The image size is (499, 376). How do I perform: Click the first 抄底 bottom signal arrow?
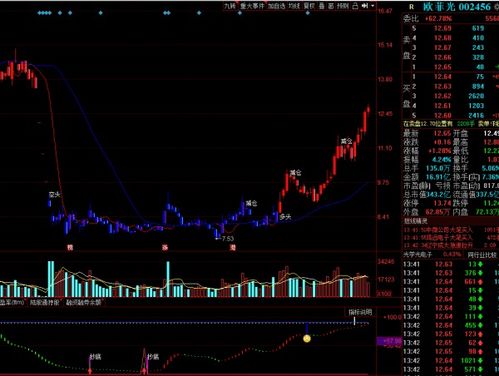[x=90, y=368]
